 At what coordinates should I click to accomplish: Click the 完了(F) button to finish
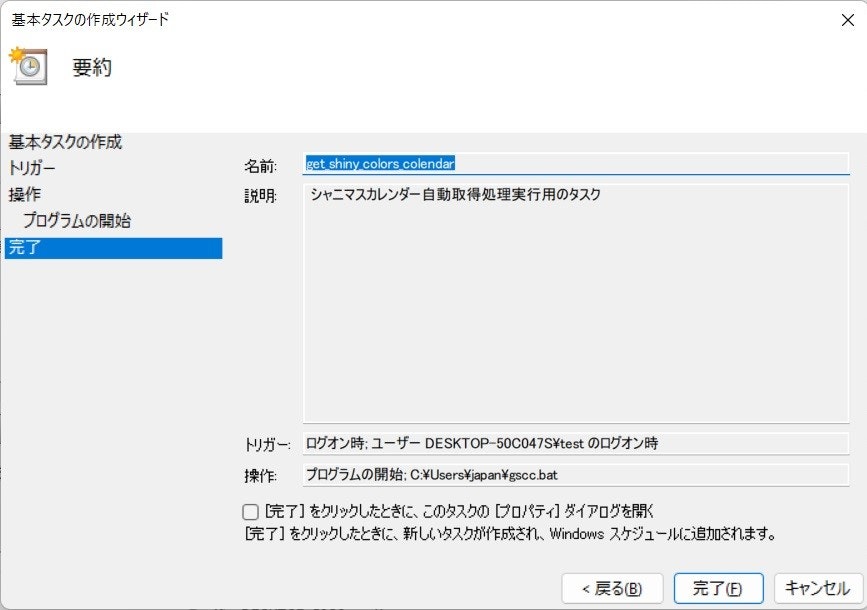pos(718,589)
